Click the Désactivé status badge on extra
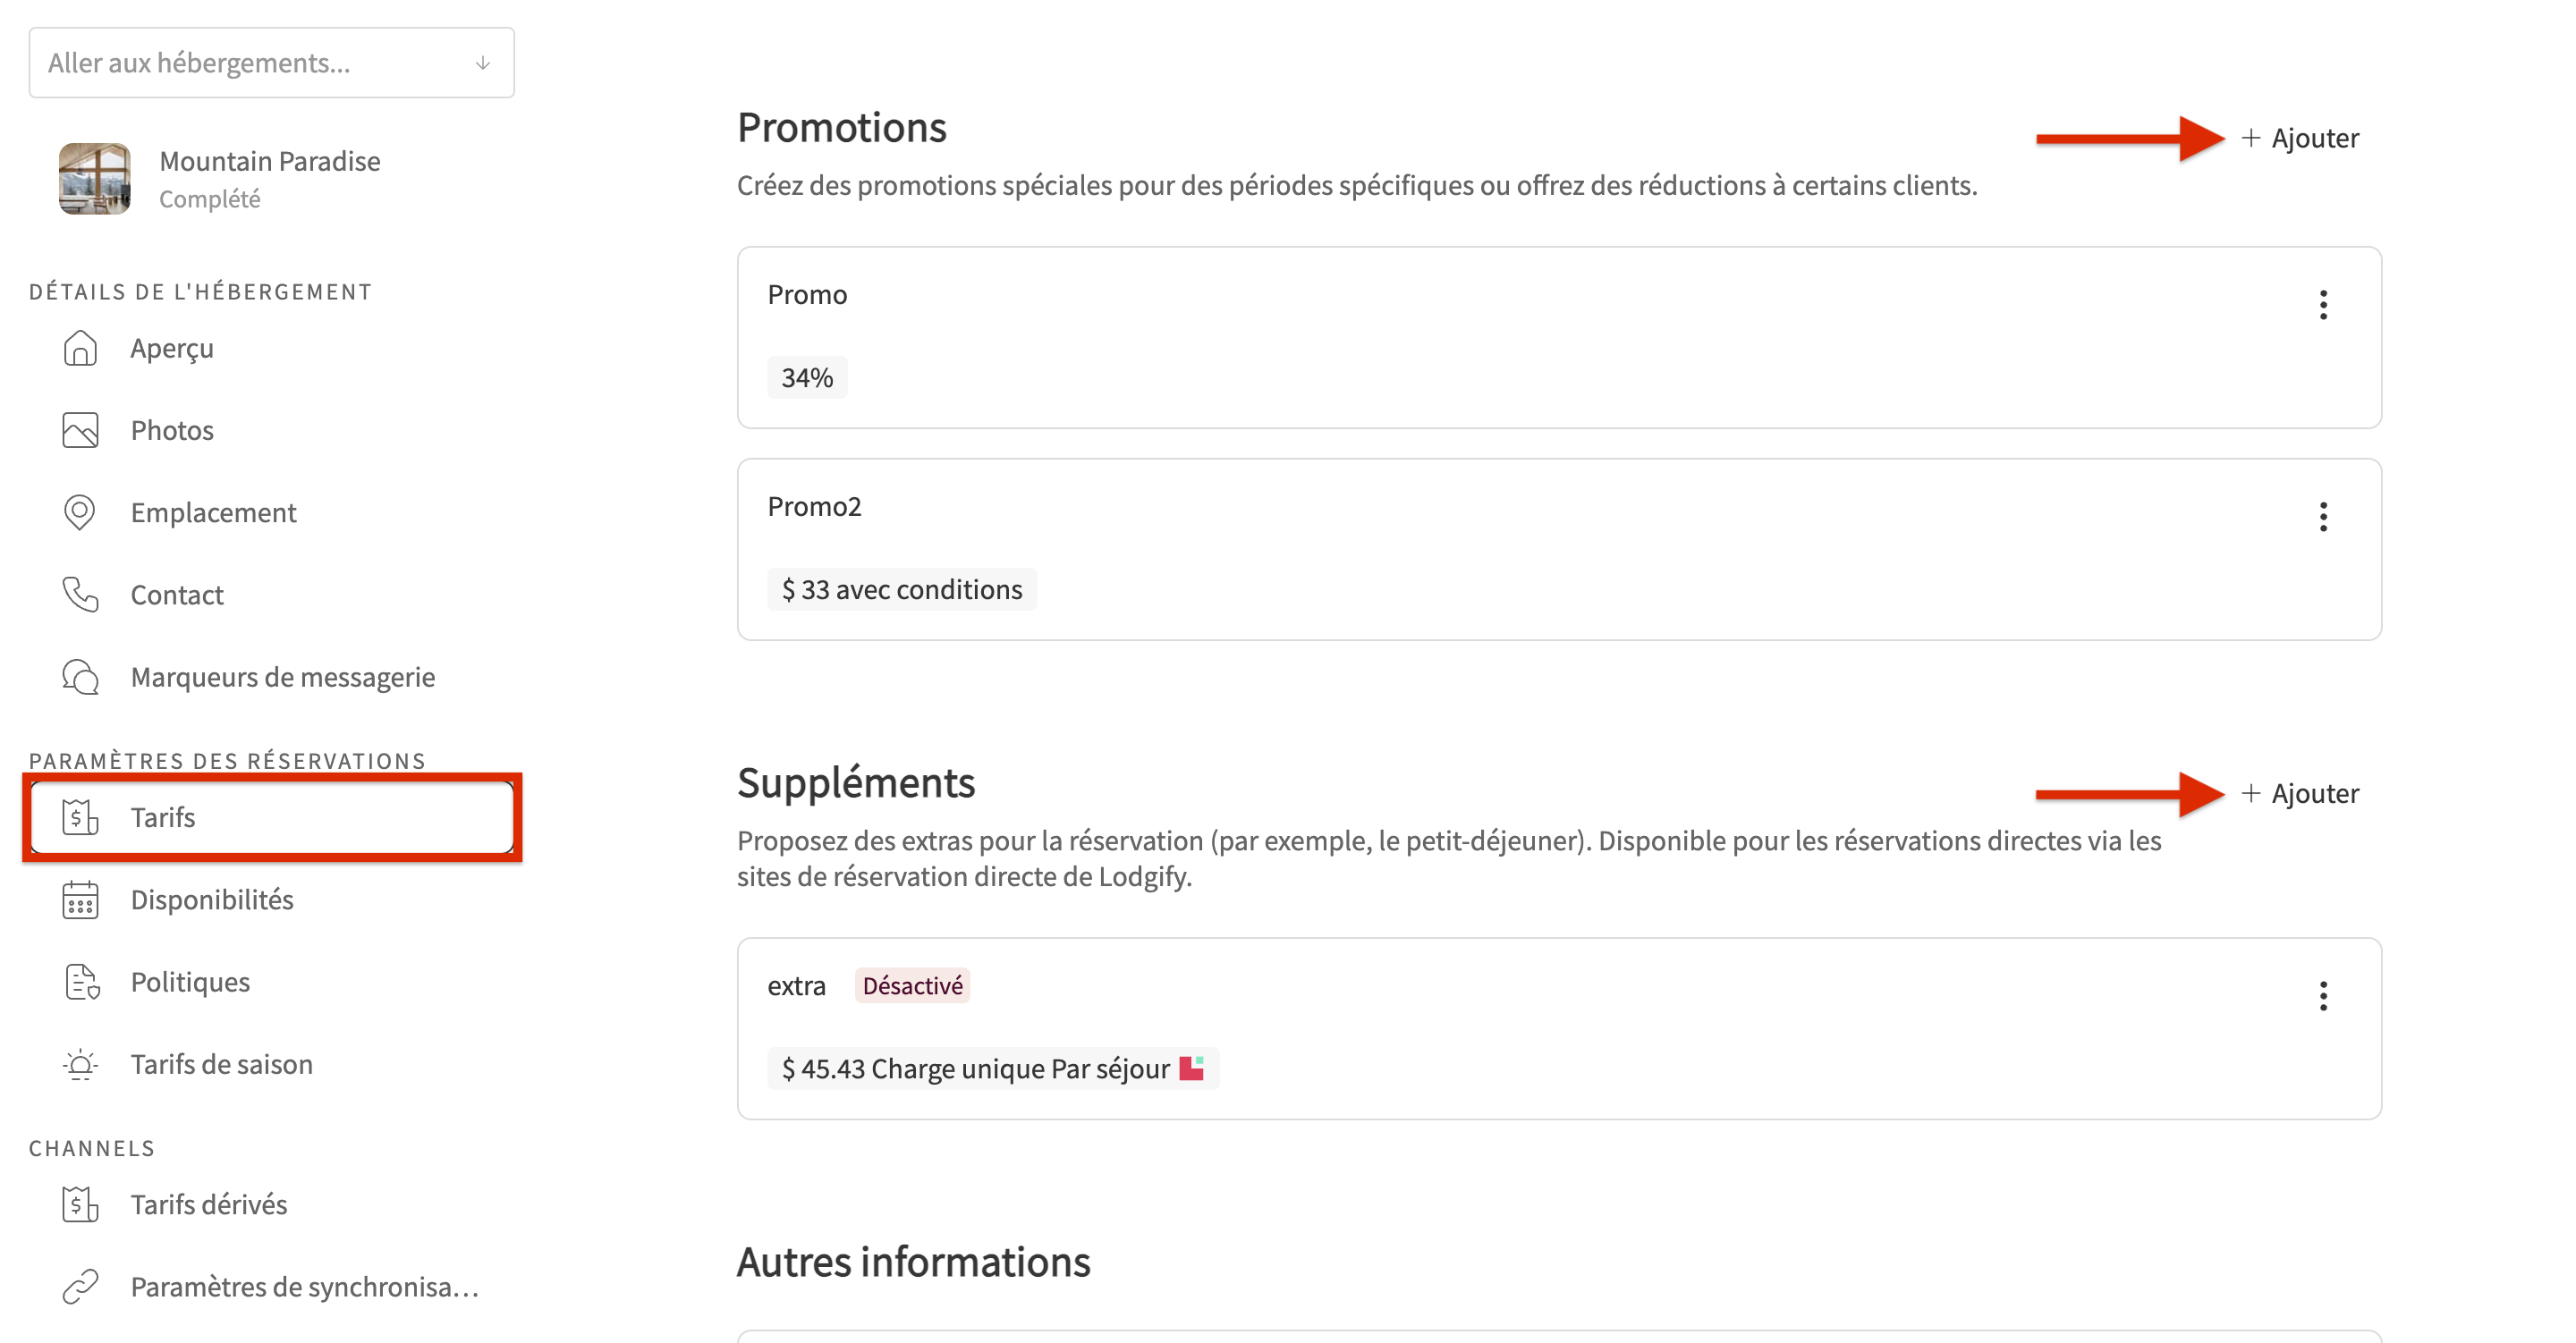Screen dimensions: 2576x1343 point(912,986)
